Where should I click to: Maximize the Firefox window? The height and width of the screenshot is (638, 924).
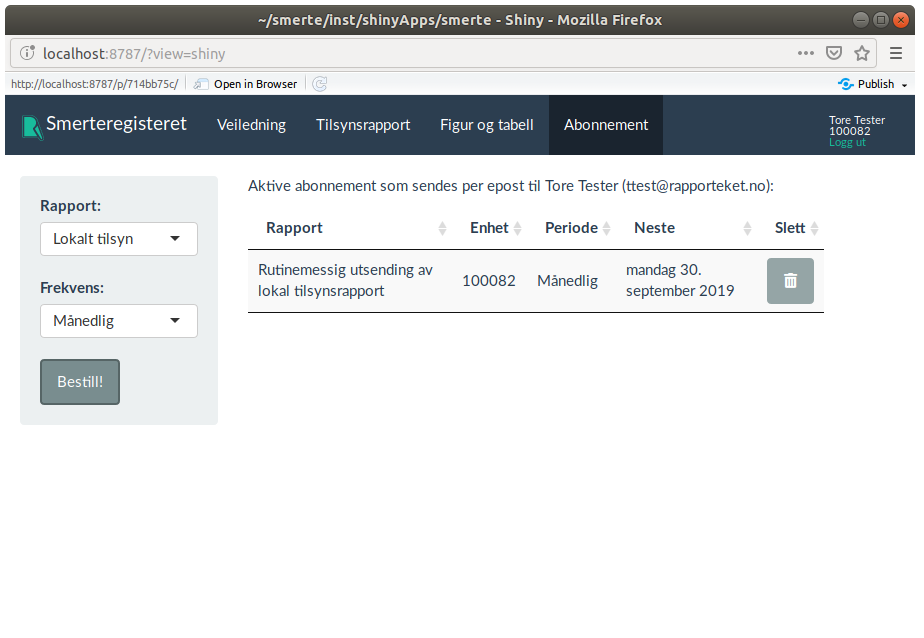pyautogui.click(x=881, y=20)
